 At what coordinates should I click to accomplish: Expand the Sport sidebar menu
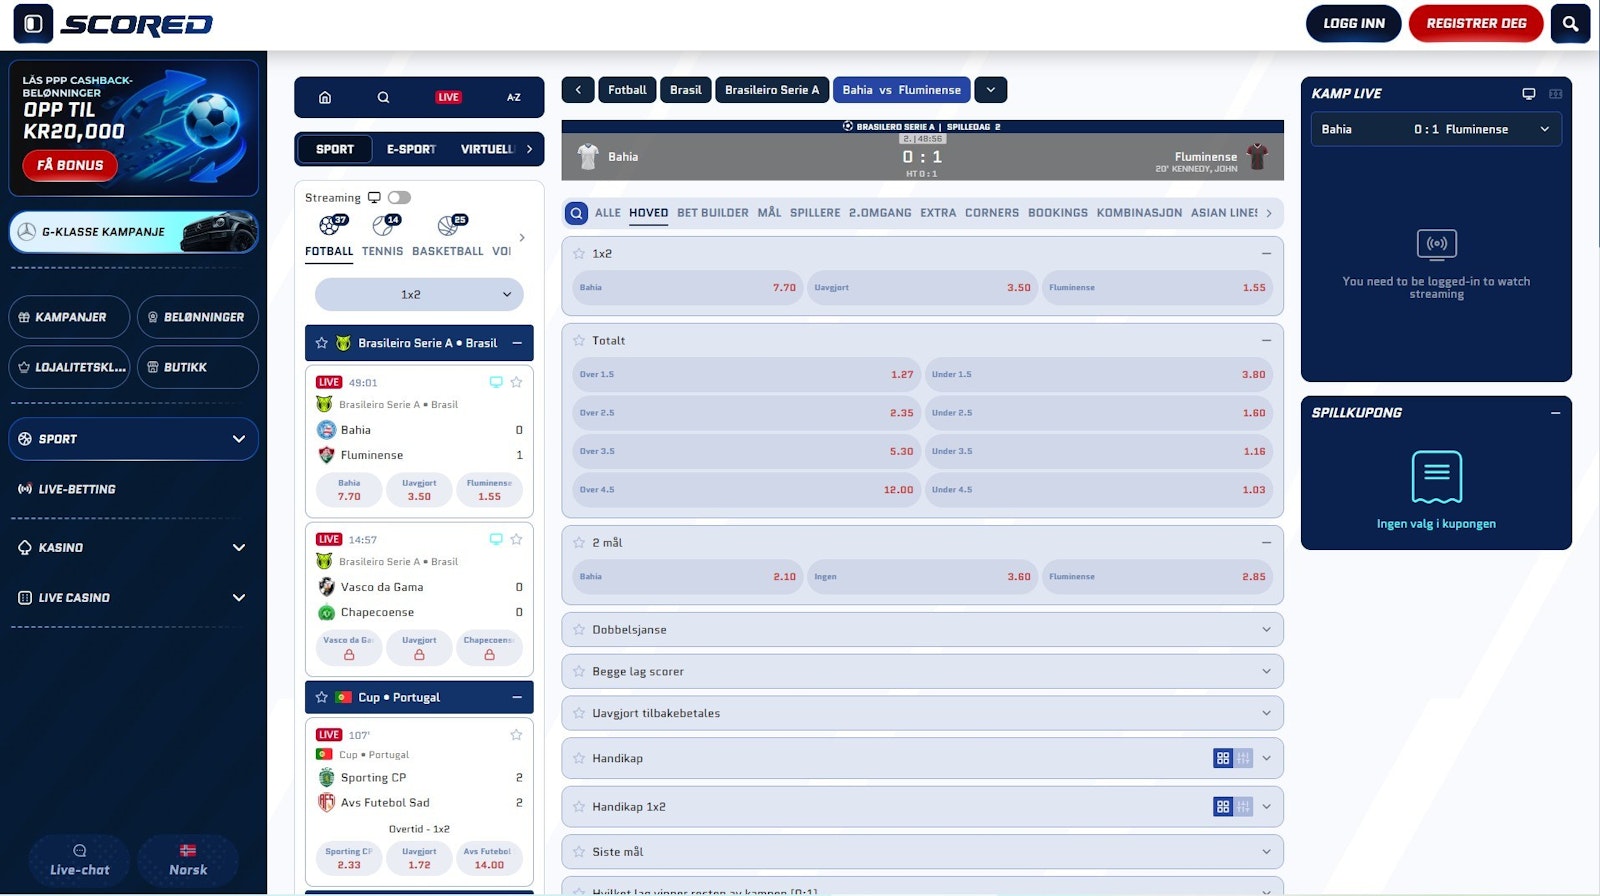pos(133,439)
